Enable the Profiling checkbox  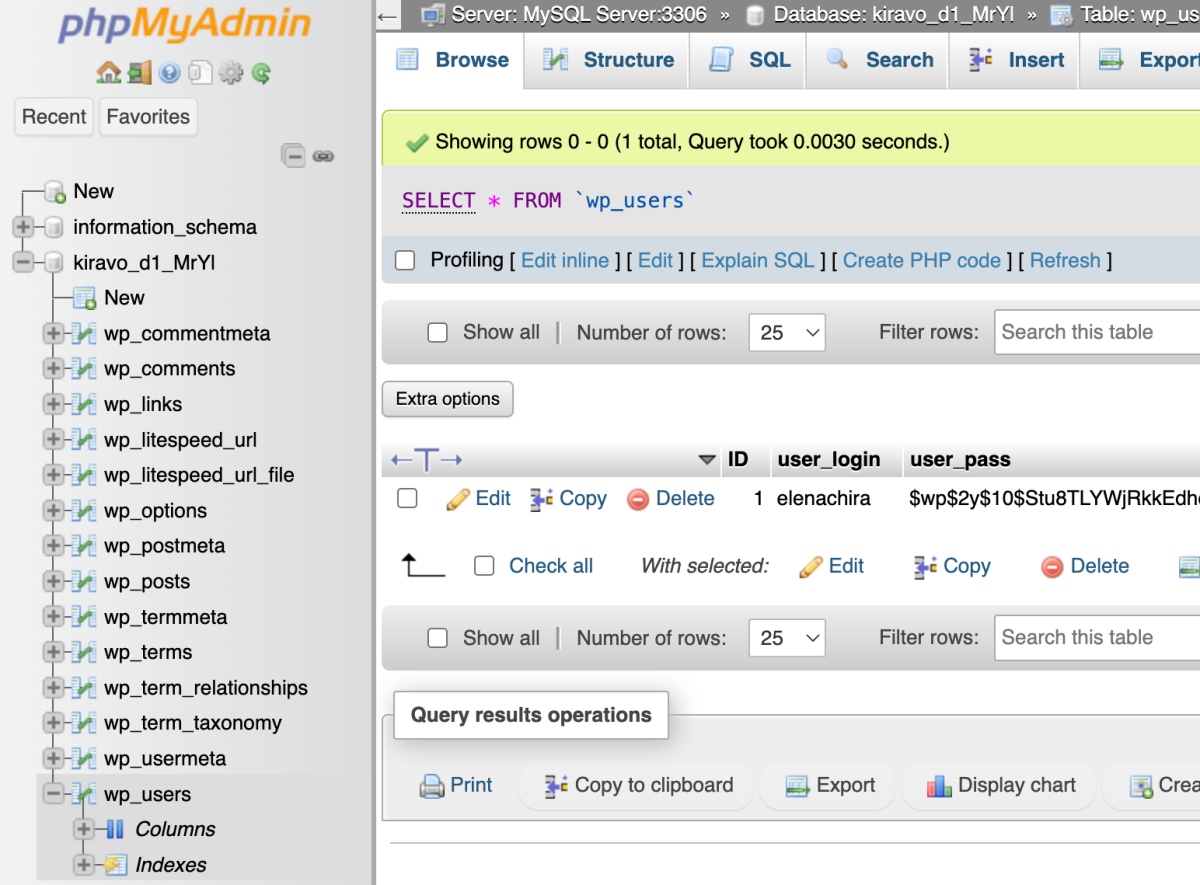tap(405, 260)
